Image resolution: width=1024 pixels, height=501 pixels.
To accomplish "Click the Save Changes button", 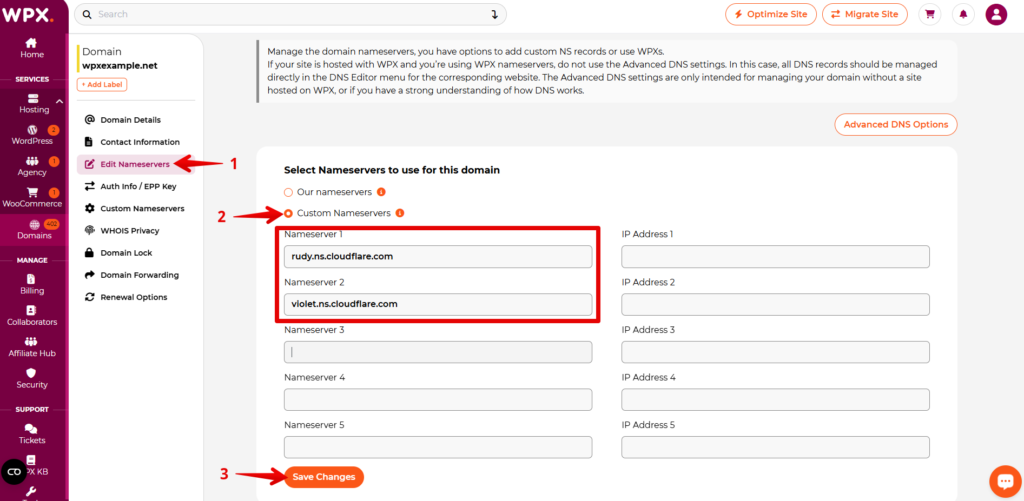I will coord(324,477).
